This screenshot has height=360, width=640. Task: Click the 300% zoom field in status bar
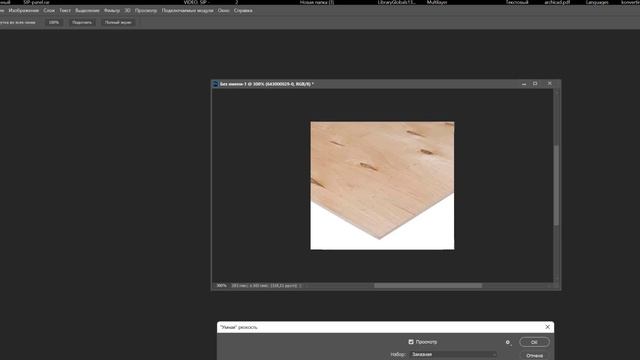tap(221, 286)
